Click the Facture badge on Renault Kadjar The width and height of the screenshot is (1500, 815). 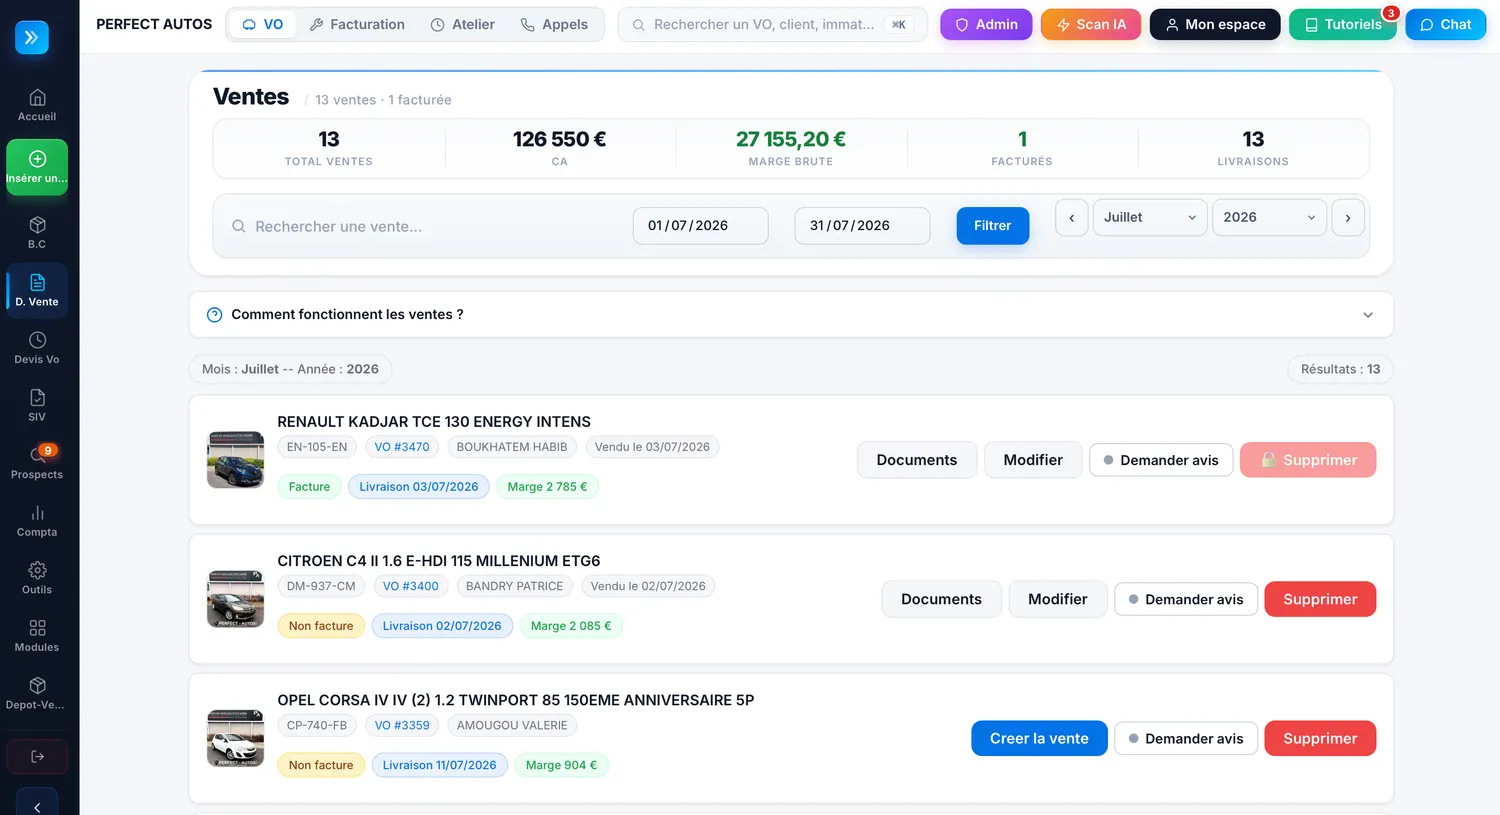point(309,487)
